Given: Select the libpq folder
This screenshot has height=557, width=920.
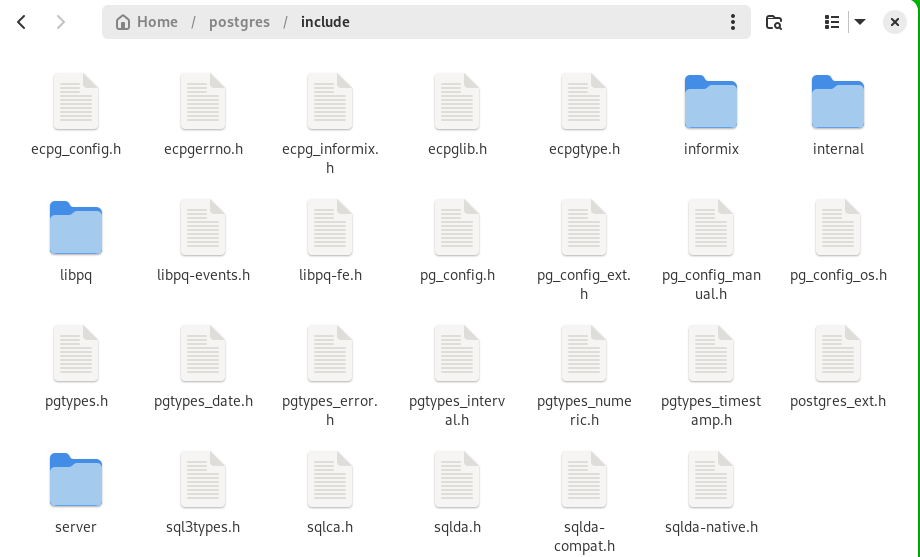Looking at the screenshot, I should tap(76, 228).
